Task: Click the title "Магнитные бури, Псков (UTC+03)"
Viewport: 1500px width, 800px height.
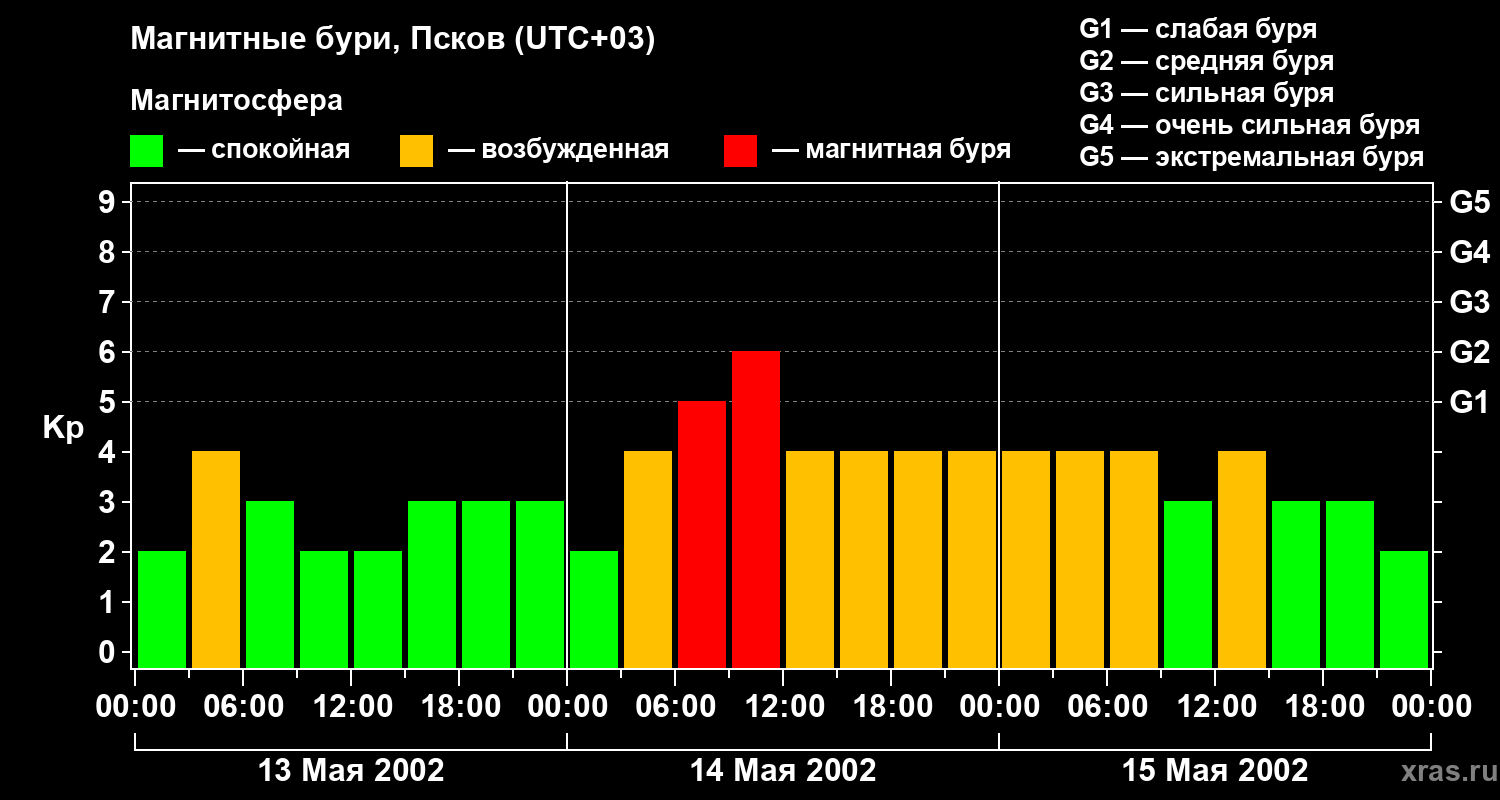Action: tap(393, 41)
